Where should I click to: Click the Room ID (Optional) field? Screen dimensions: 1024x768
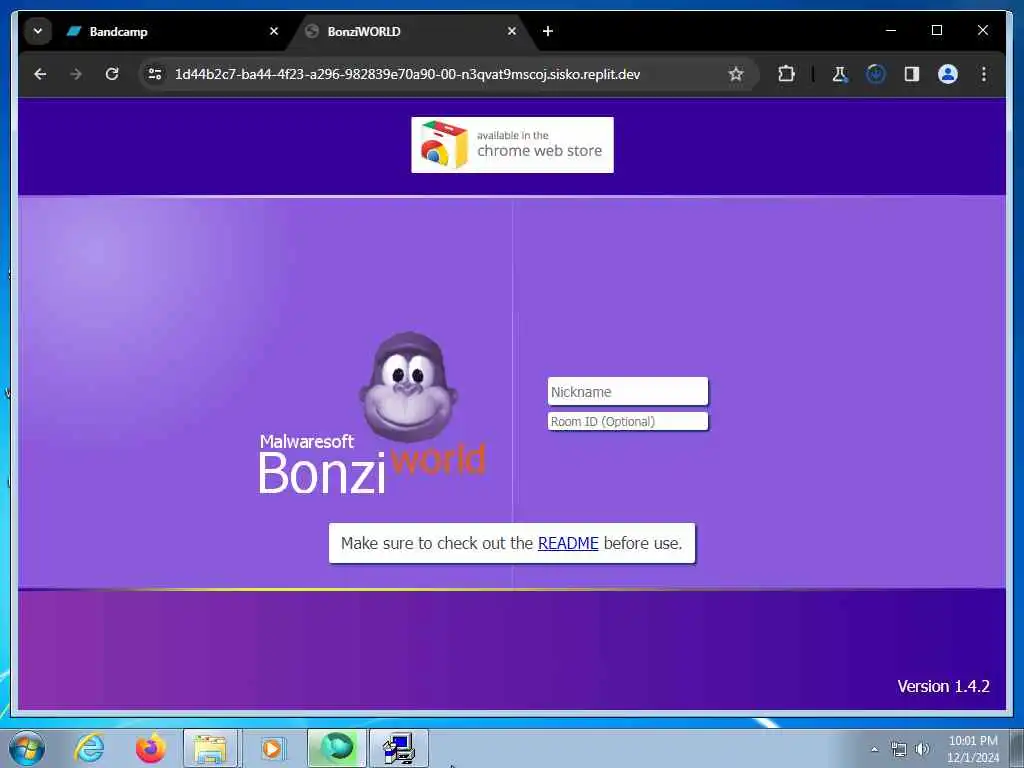628,421
